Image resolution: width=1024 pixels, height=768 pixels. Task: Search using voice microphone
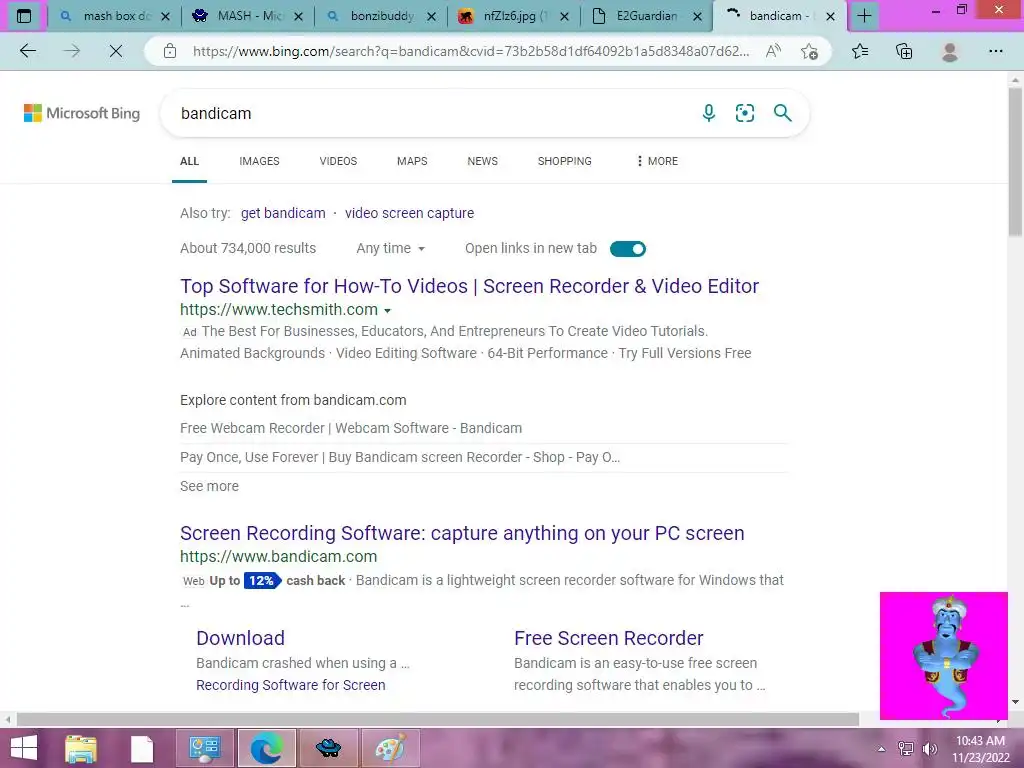(x=709, y=113)
